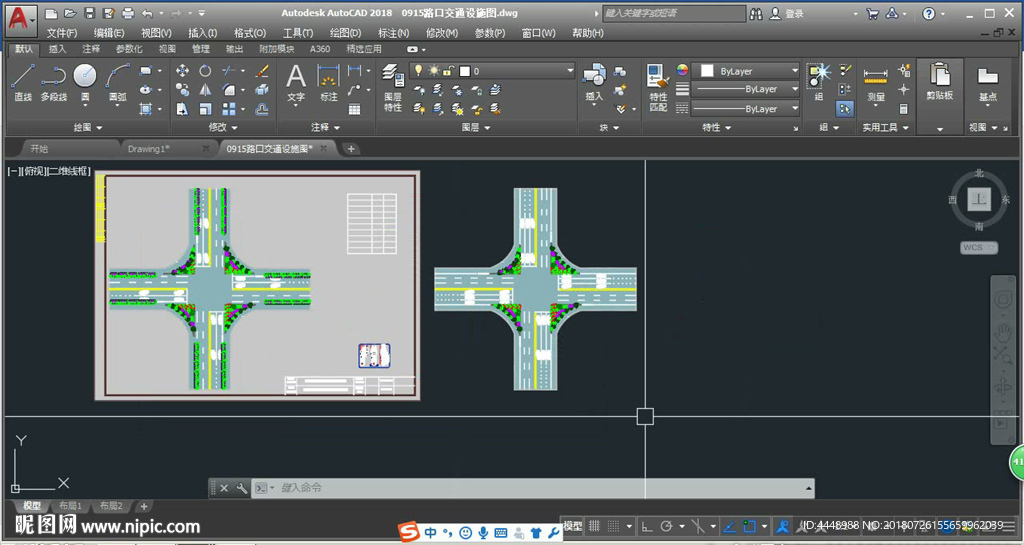Viewport: 1024px width, 545px height.
Task: Open the lineweight ByLayer dropdown
Action: tap(745, 89)
